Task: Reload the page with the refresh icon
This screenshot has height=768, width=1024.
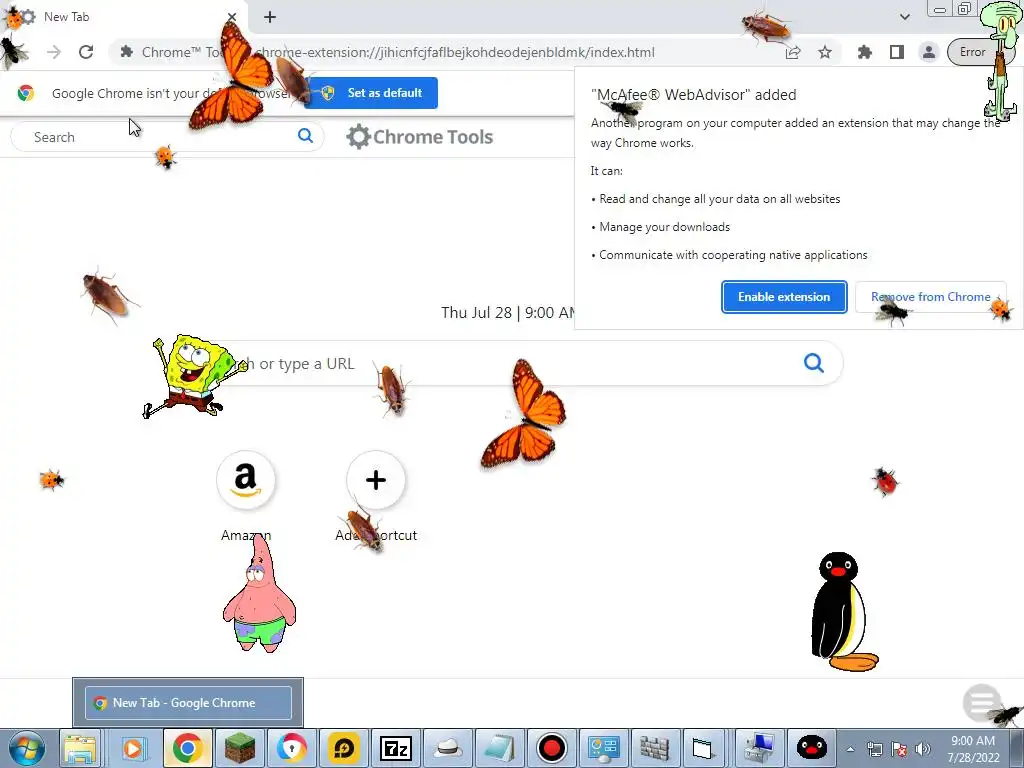Action: 86,52
